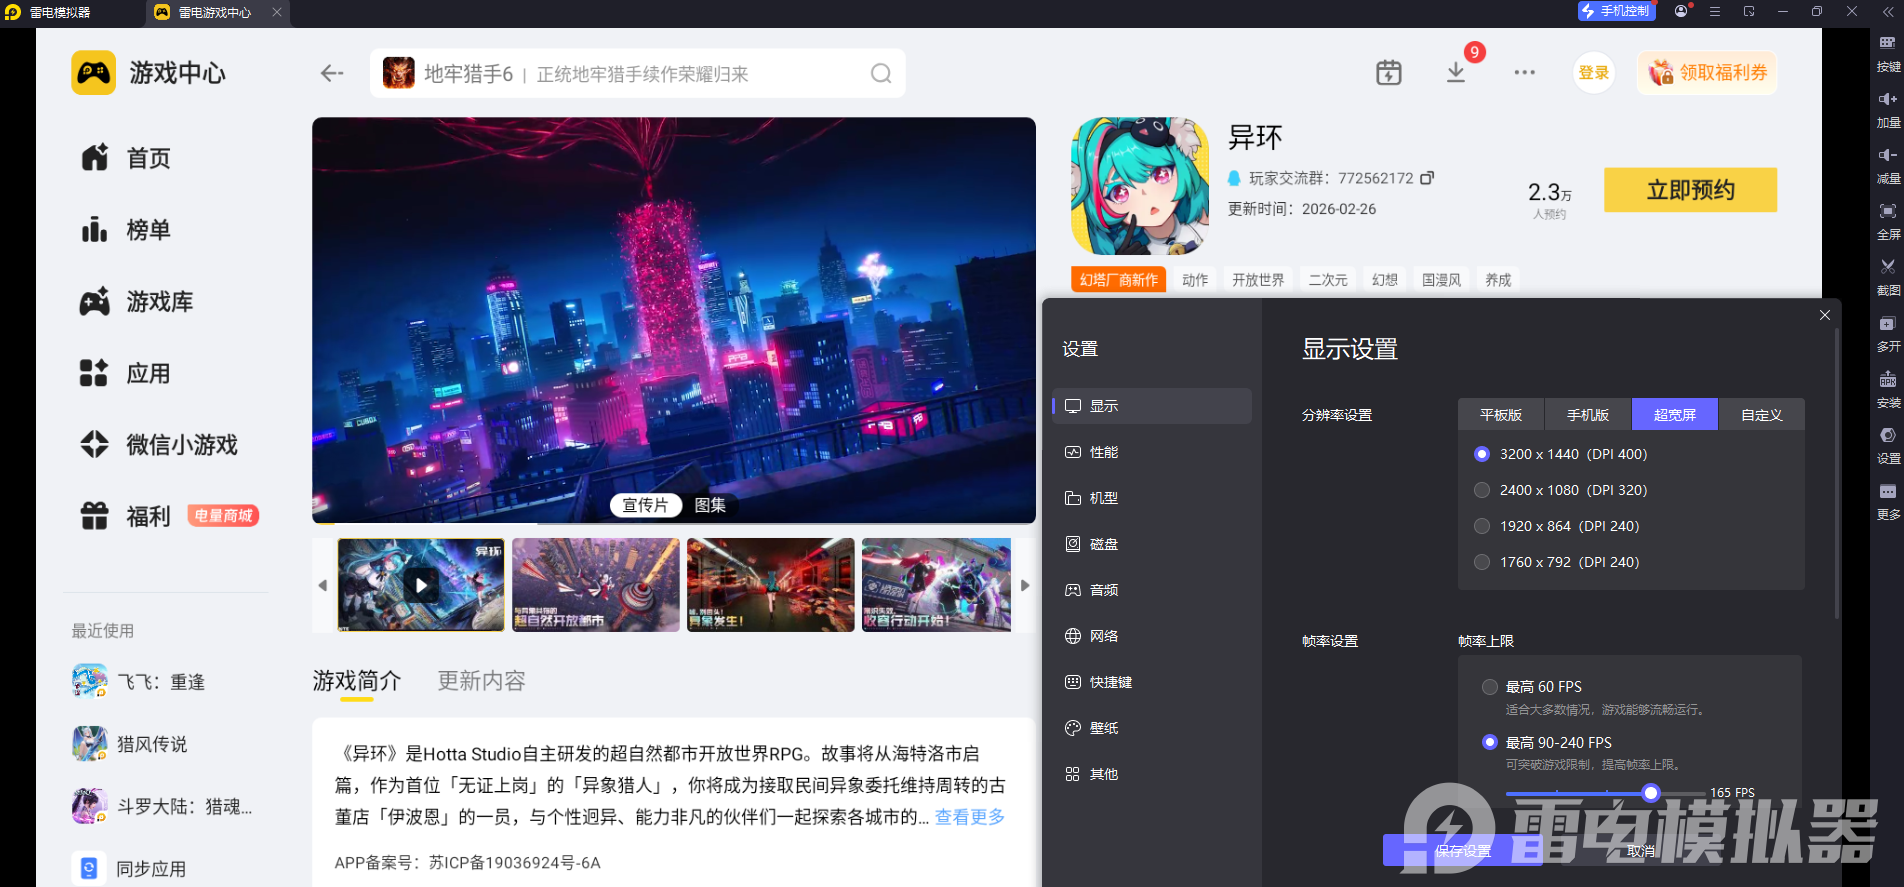Open the calendar reservation icon
Screen dimensions: 1904x887
(x=1389, y=73)
